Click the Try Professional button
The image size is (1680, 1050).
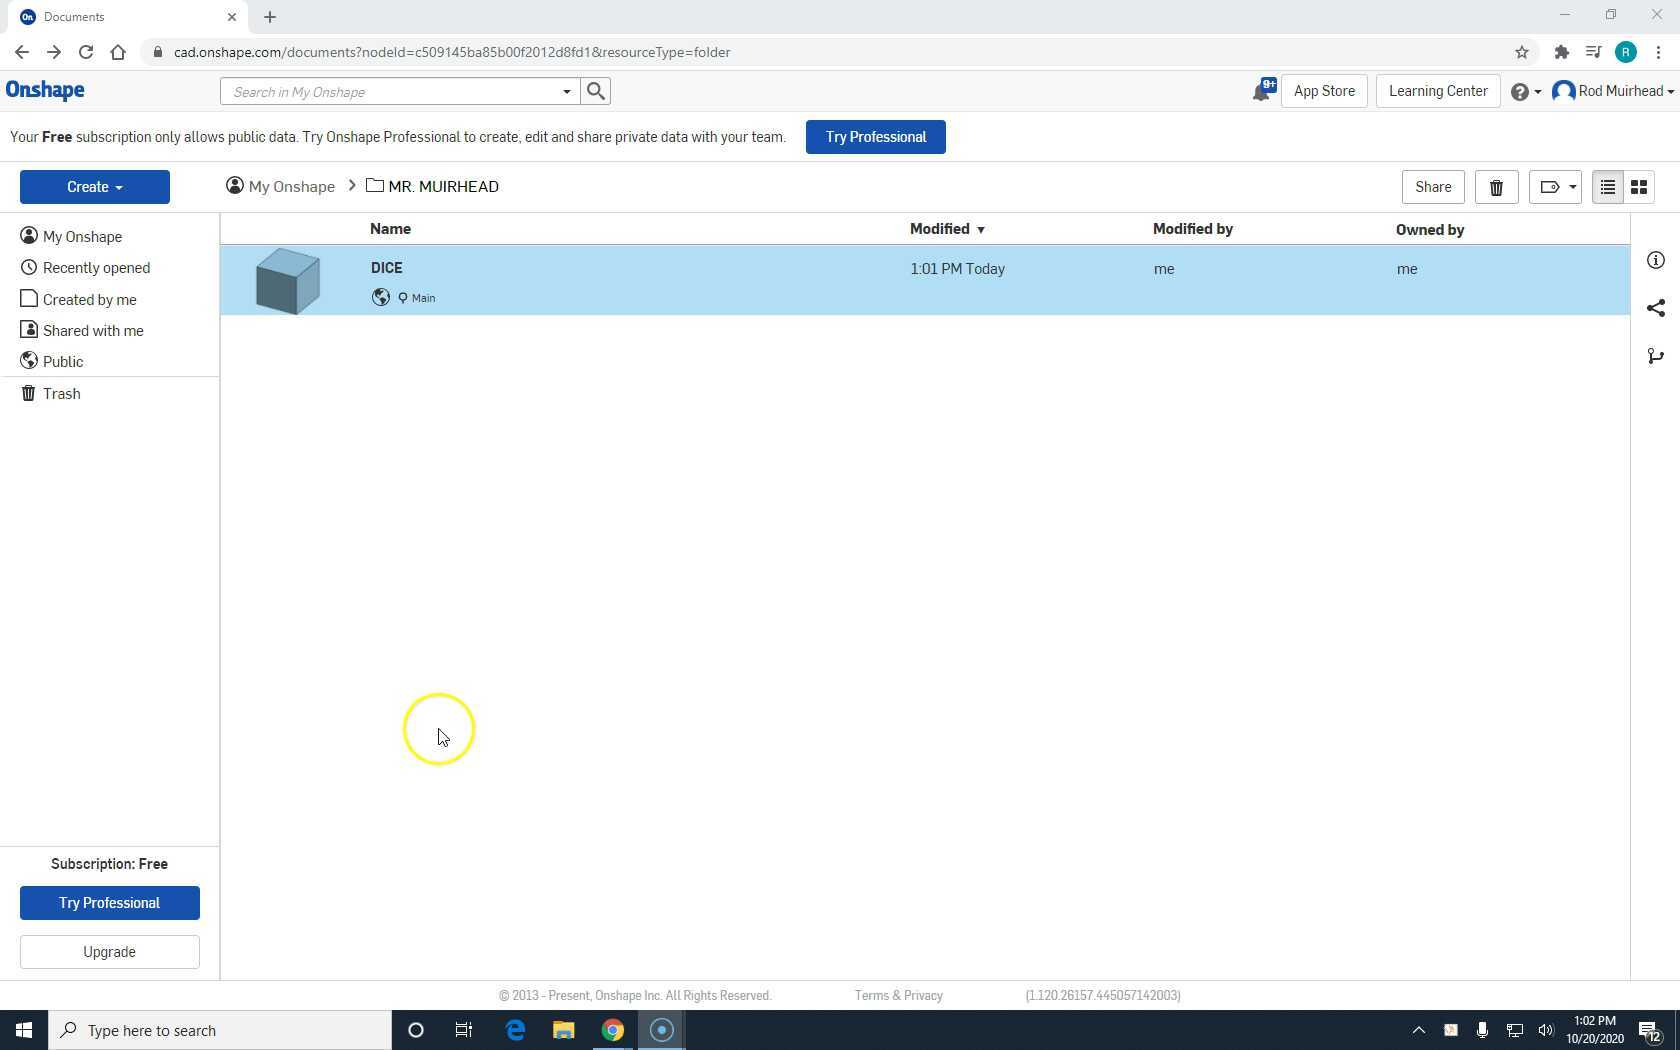[874, 136]
